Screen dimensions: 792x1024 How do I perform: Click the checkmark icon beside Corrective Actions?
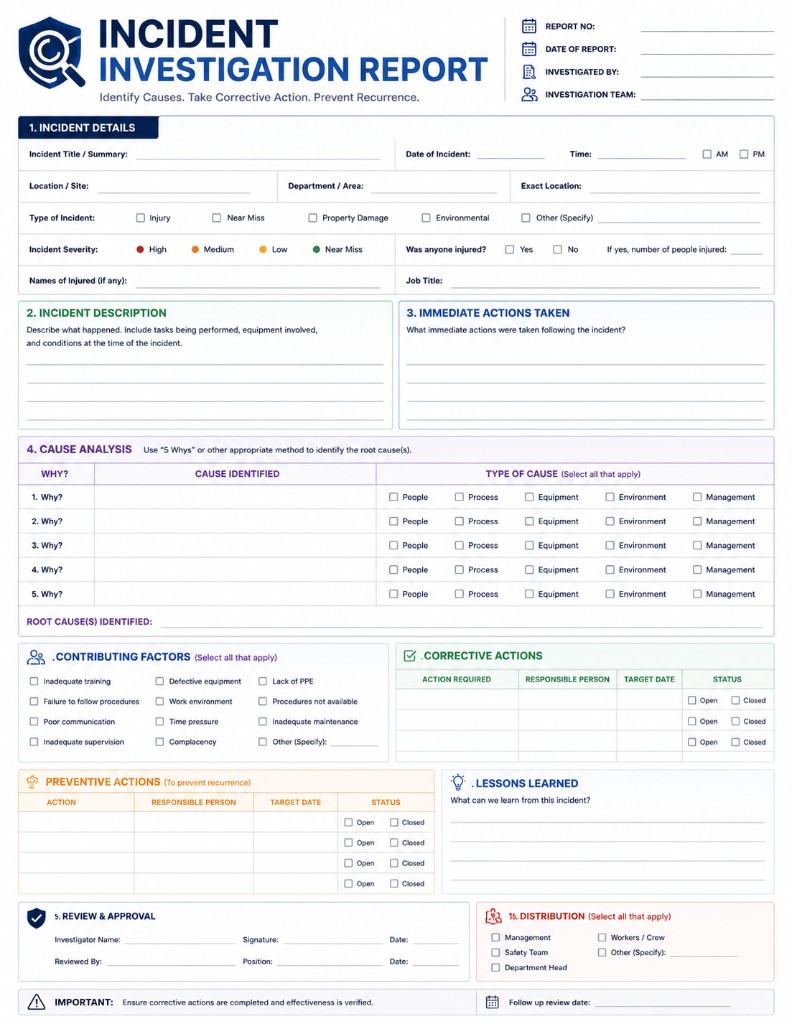pos(409,656)
